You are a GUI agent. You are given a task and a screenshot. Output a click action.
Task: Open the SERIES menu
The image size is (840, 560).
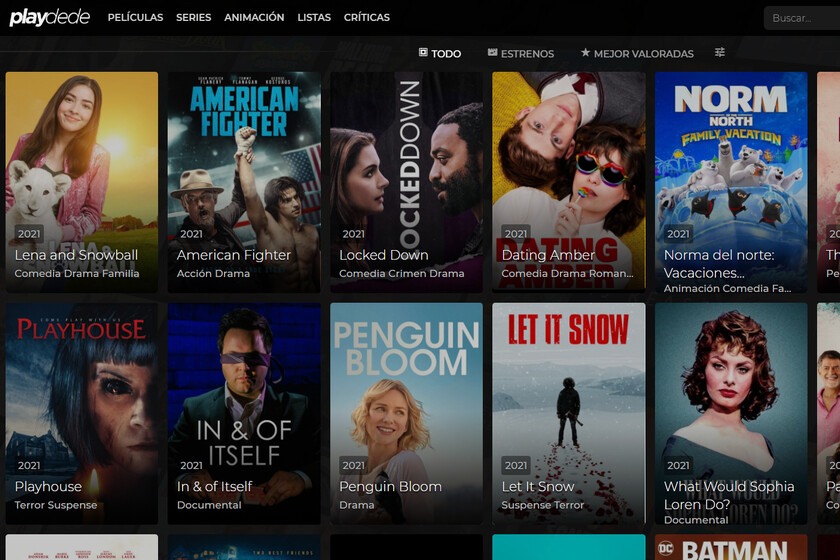pyautogui.click(x=193, y=17)
